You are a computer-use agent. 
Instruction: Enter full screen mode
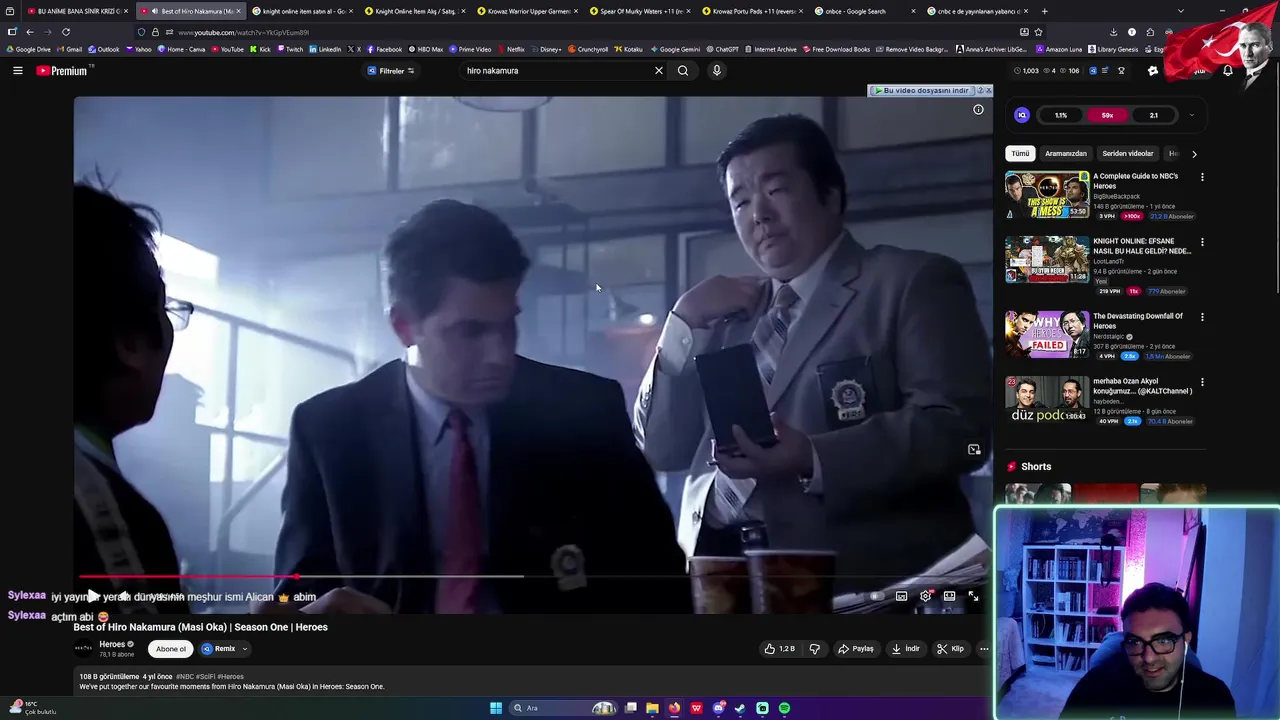(973, 596)
